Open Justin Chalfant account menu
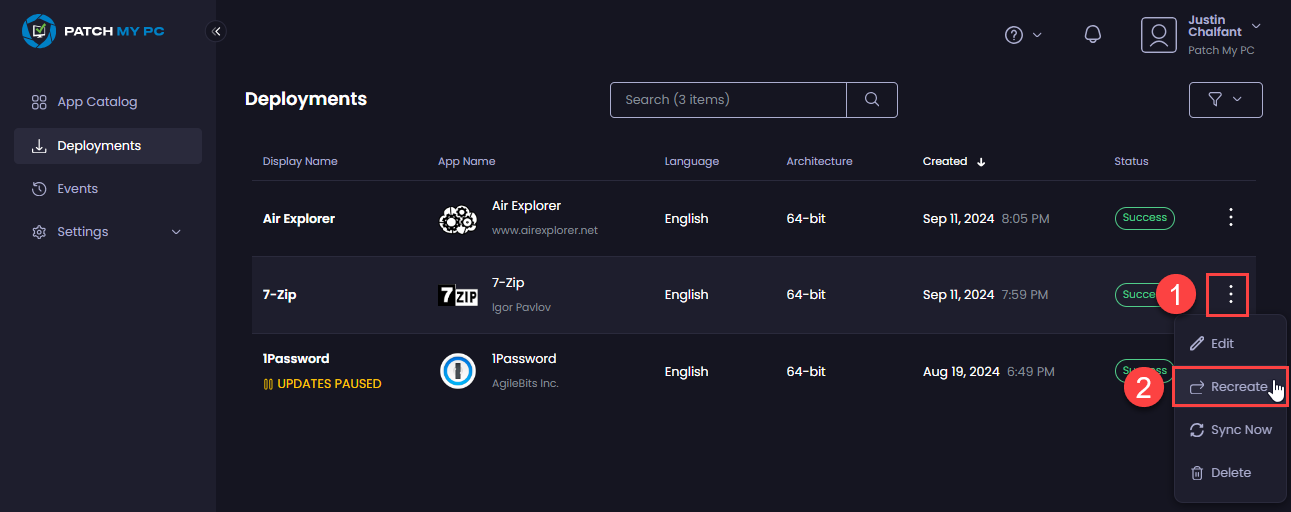 point(1200,35)
